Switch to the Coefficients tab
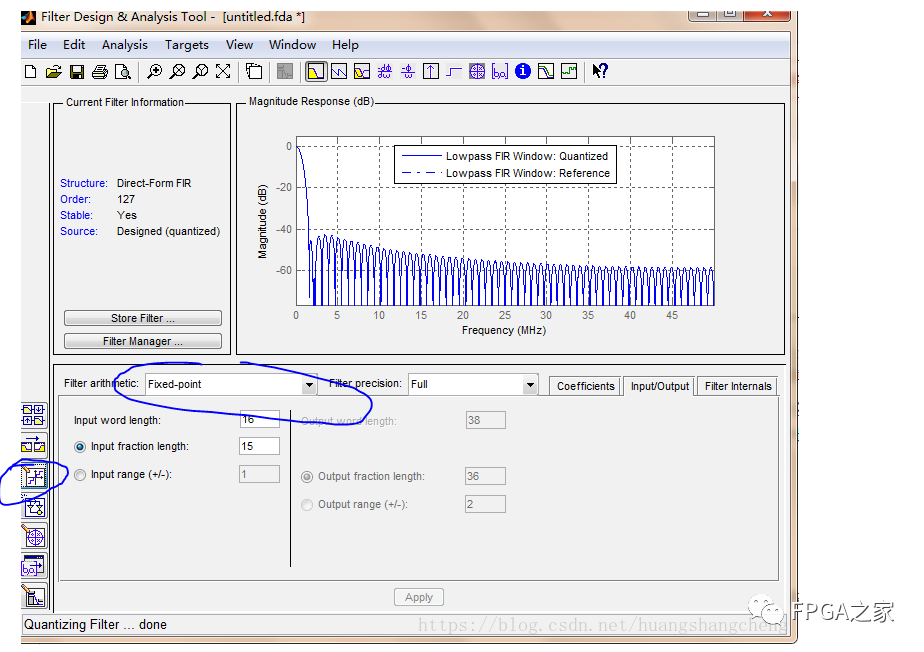The height and width of the screenshot is (652, 924). [585, 386]
